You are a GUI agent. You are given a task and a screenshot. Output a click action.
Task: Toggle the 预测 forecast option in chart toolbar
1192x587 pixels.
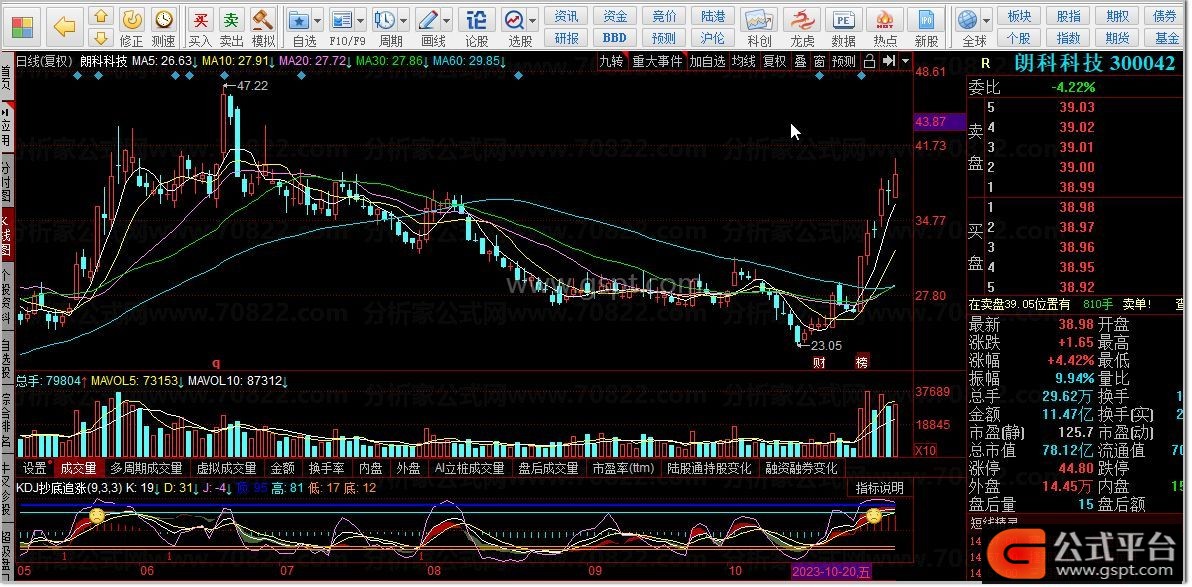tap(844, 61)
